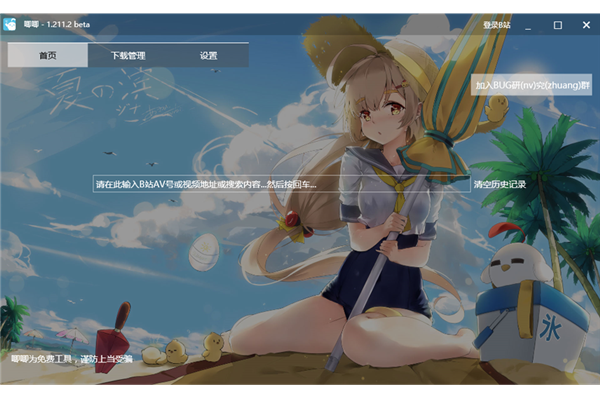The image size is (600, 398).
Task: Switch to the 首页 tab
Action: pyautogui.click(x=48, y=55)
